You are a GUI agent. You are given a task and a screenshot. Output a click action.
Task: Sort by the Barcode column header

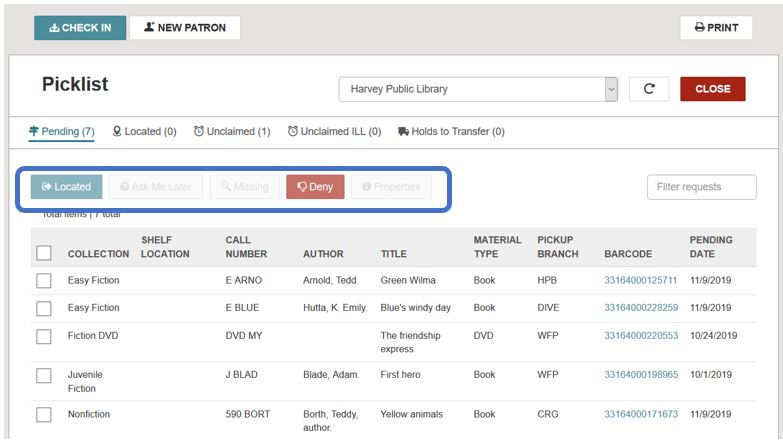[628, 254]
